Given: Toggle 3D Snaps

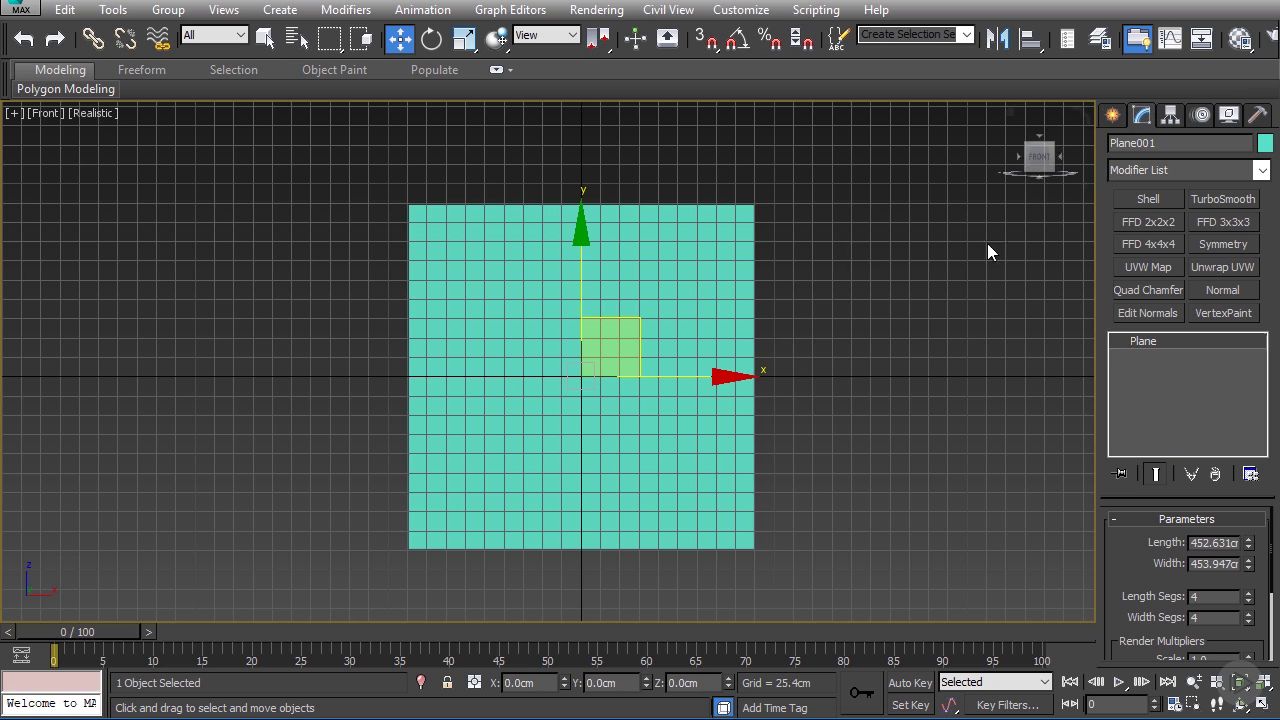Looking at the screenshot, I should [706, 39].
